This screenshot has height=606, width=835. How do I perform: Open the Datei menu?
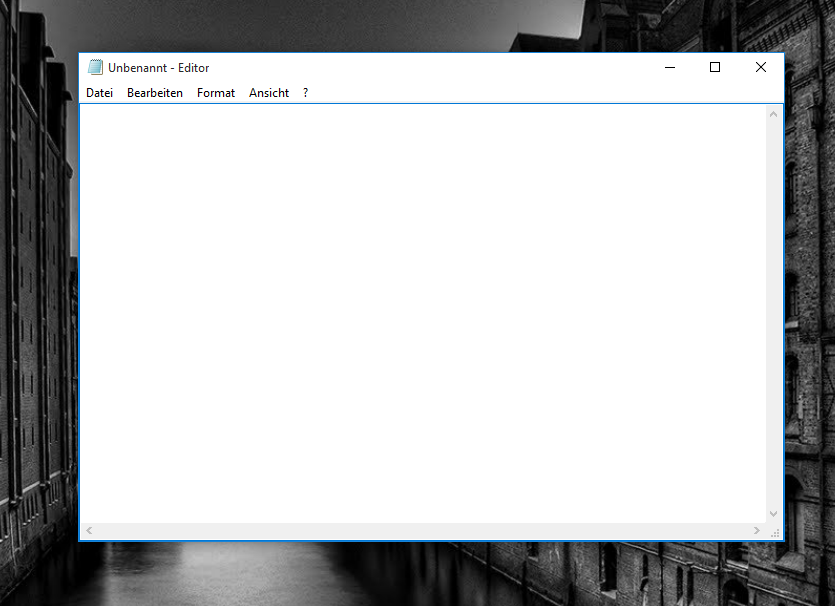[x=100, y=93]
